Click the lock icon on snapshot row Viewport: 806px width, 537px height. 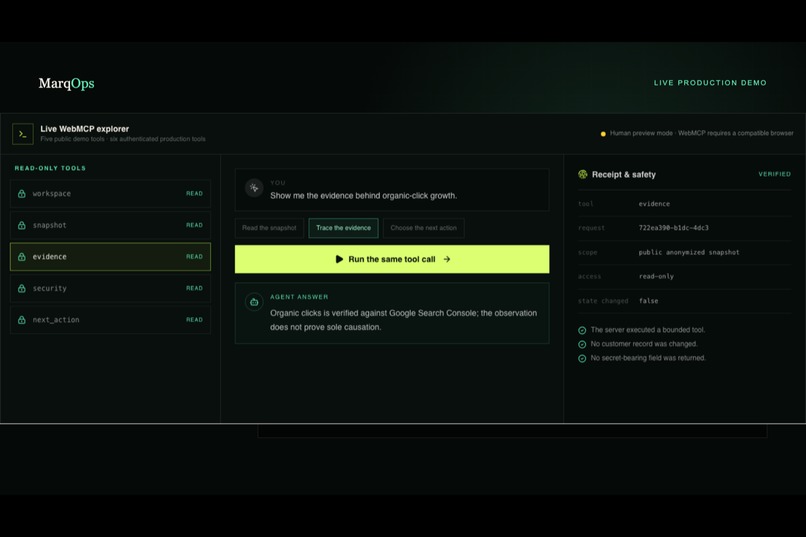pos(22,225)
